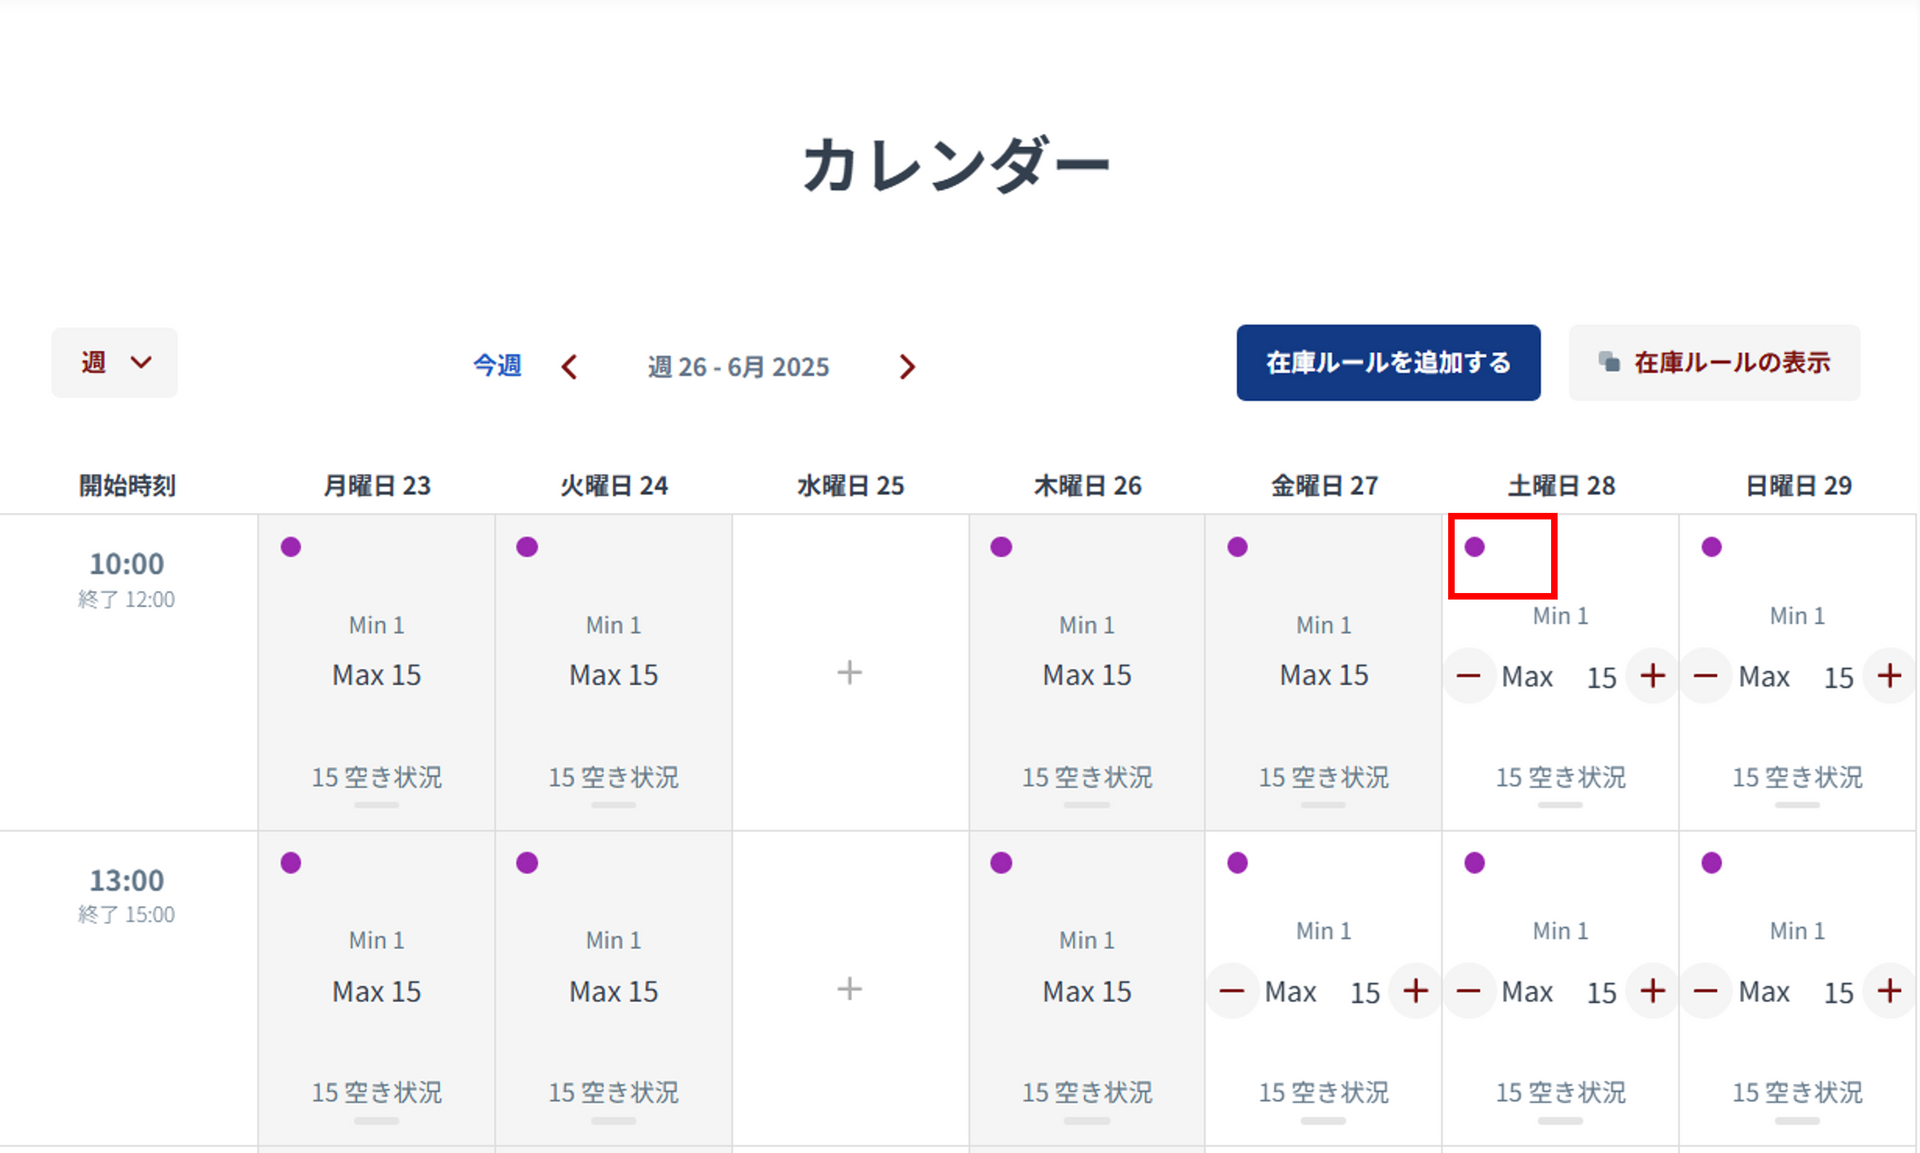Click the 今週 link
This screenshot has width=1920, height=1153.
(497, 366)
